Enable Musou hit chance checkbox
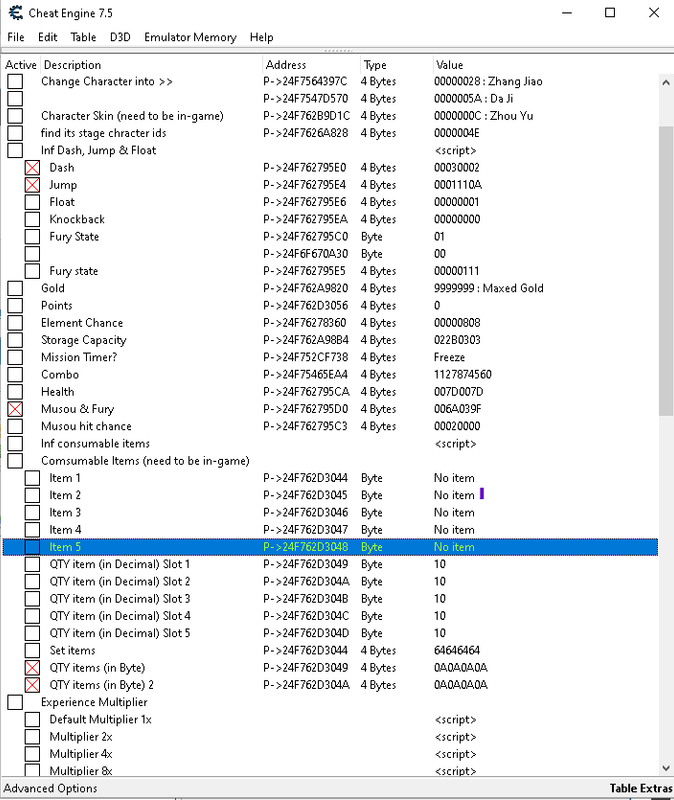 pyautogui.click(x=15, y=427)
